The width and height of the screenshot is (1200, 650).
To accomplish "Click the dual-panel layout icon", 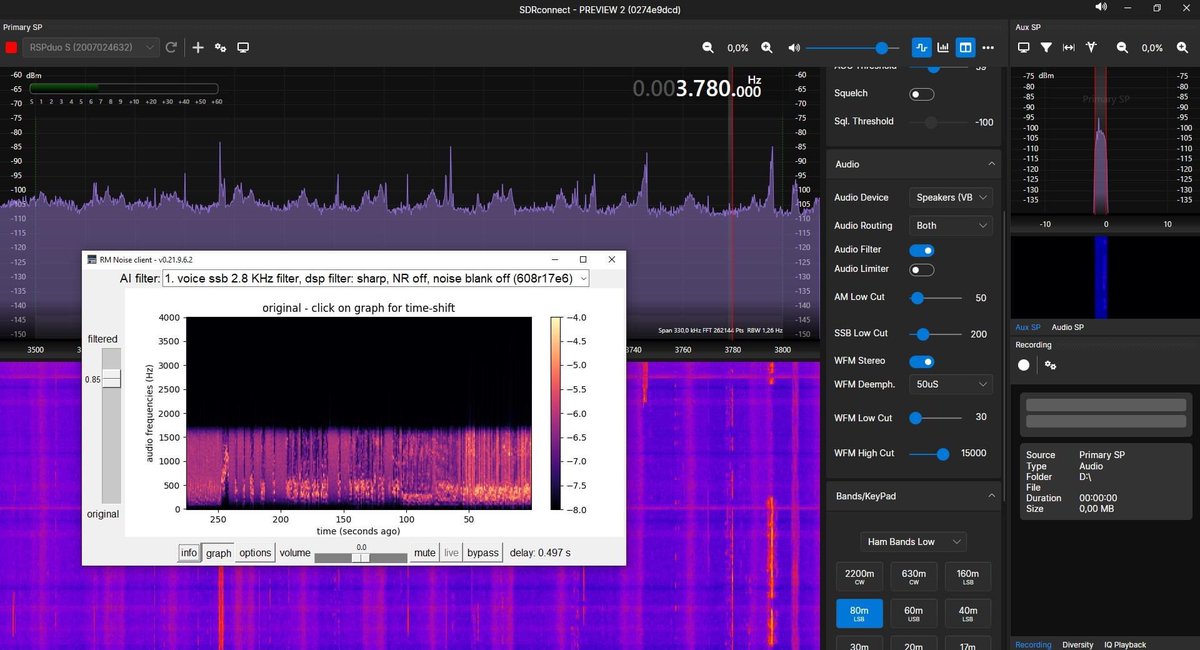I will click(965, 47).
